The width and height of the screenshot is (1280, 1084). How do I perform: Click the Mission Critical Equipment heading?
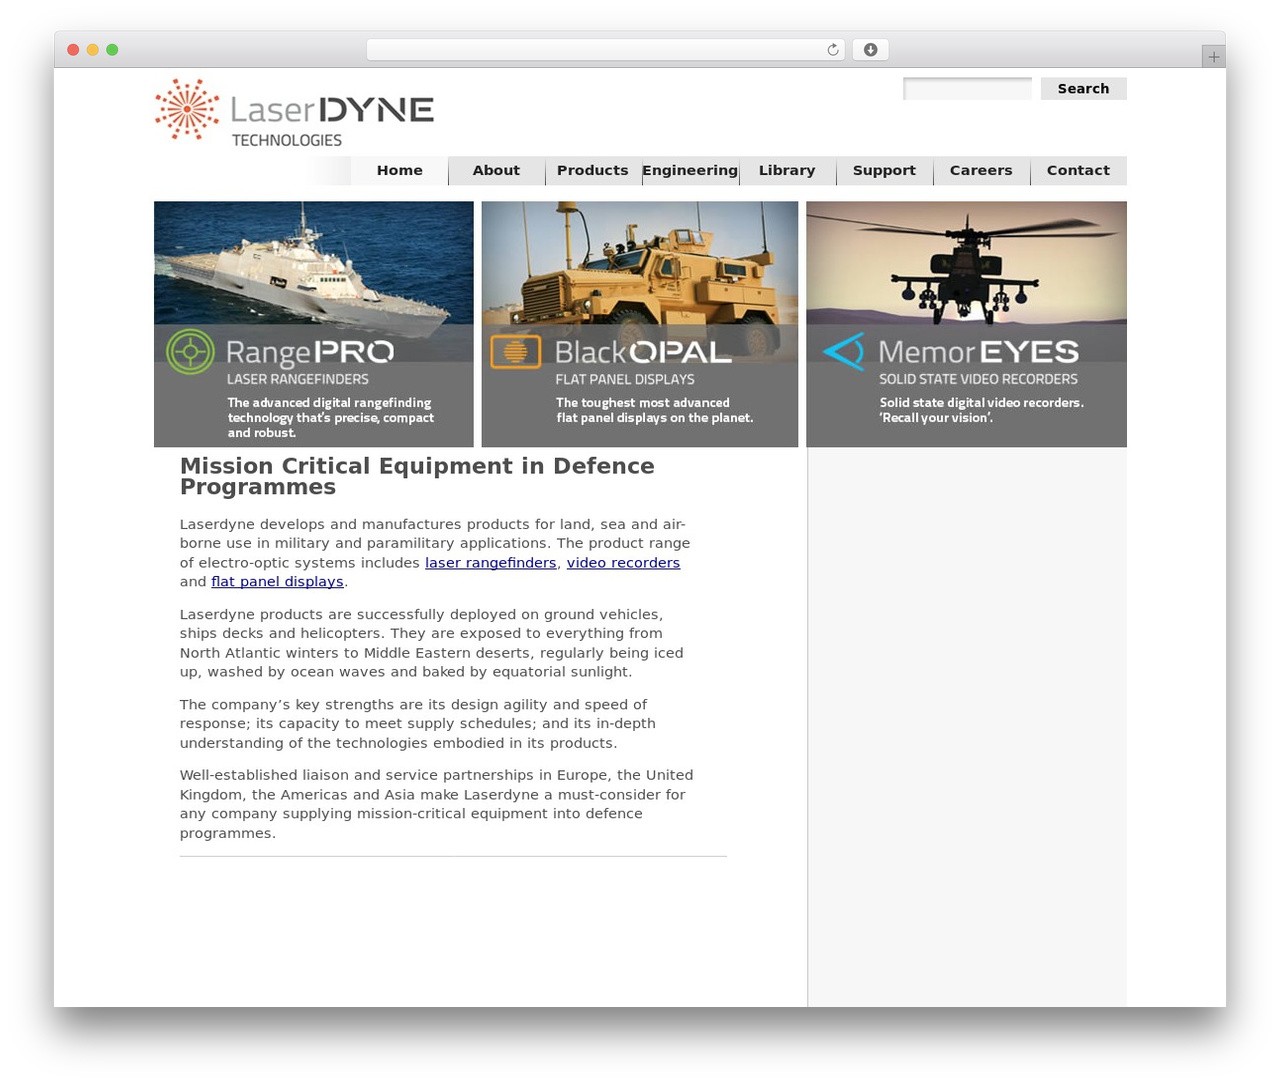[417, 477]
